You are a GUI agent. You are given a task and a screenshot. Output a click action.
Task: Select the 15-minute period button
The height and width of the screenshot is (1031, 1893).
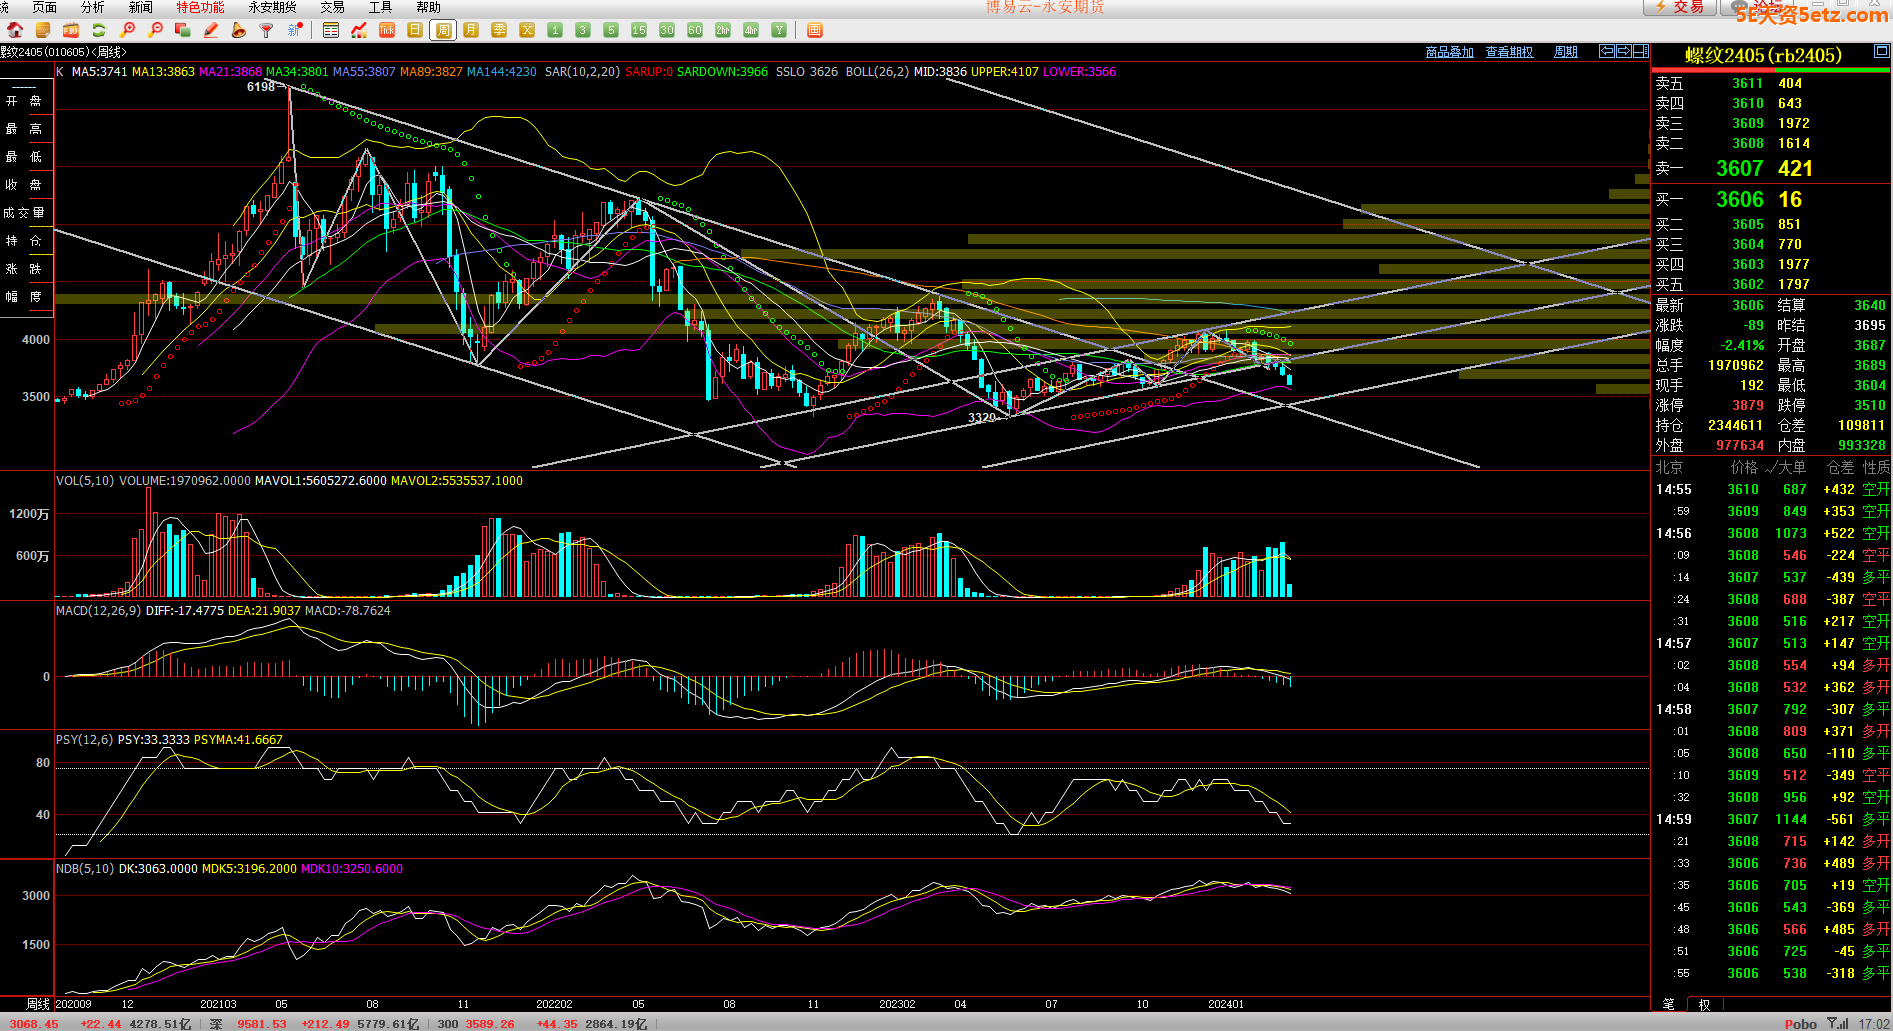(x=639, y=30)
